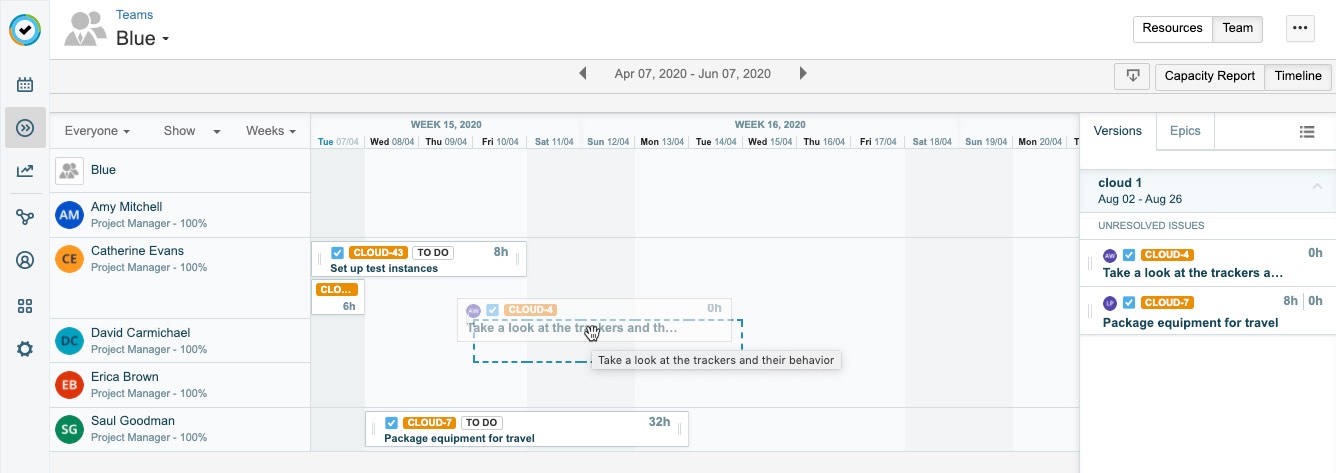The height and width of the screenshot is (473, 1336).
Task: Click the drag grip of panel CLOUD-4 issue
Action: point(1090,263)
